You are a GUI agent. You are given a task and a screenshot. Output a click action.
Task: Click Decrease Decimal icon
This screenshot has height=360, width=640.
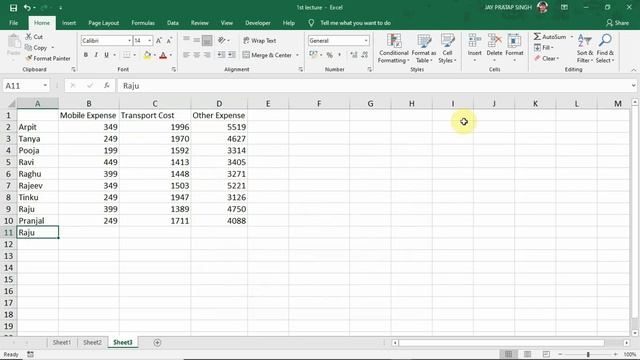[364, 55]
